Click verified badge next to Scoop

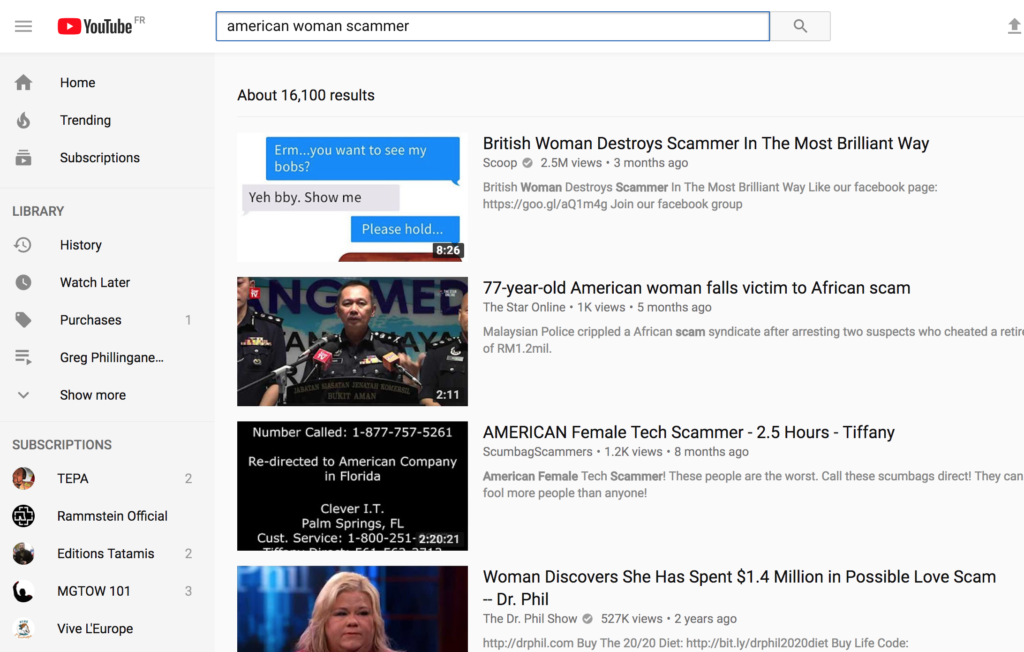(528, 163)
